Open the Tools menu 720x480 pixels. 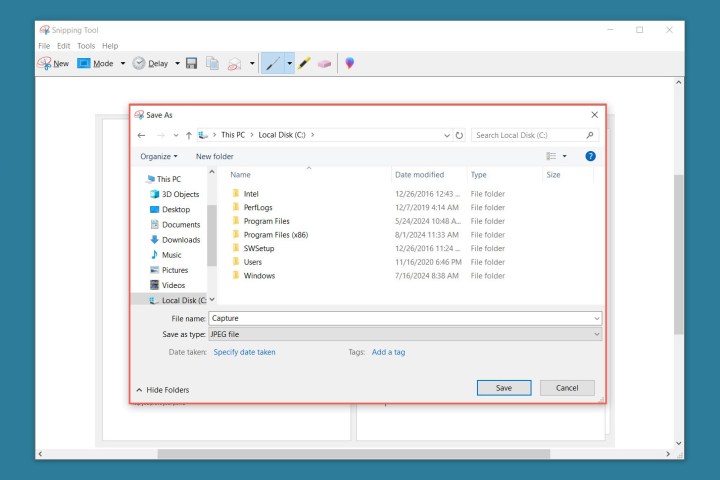coord(86,46)
